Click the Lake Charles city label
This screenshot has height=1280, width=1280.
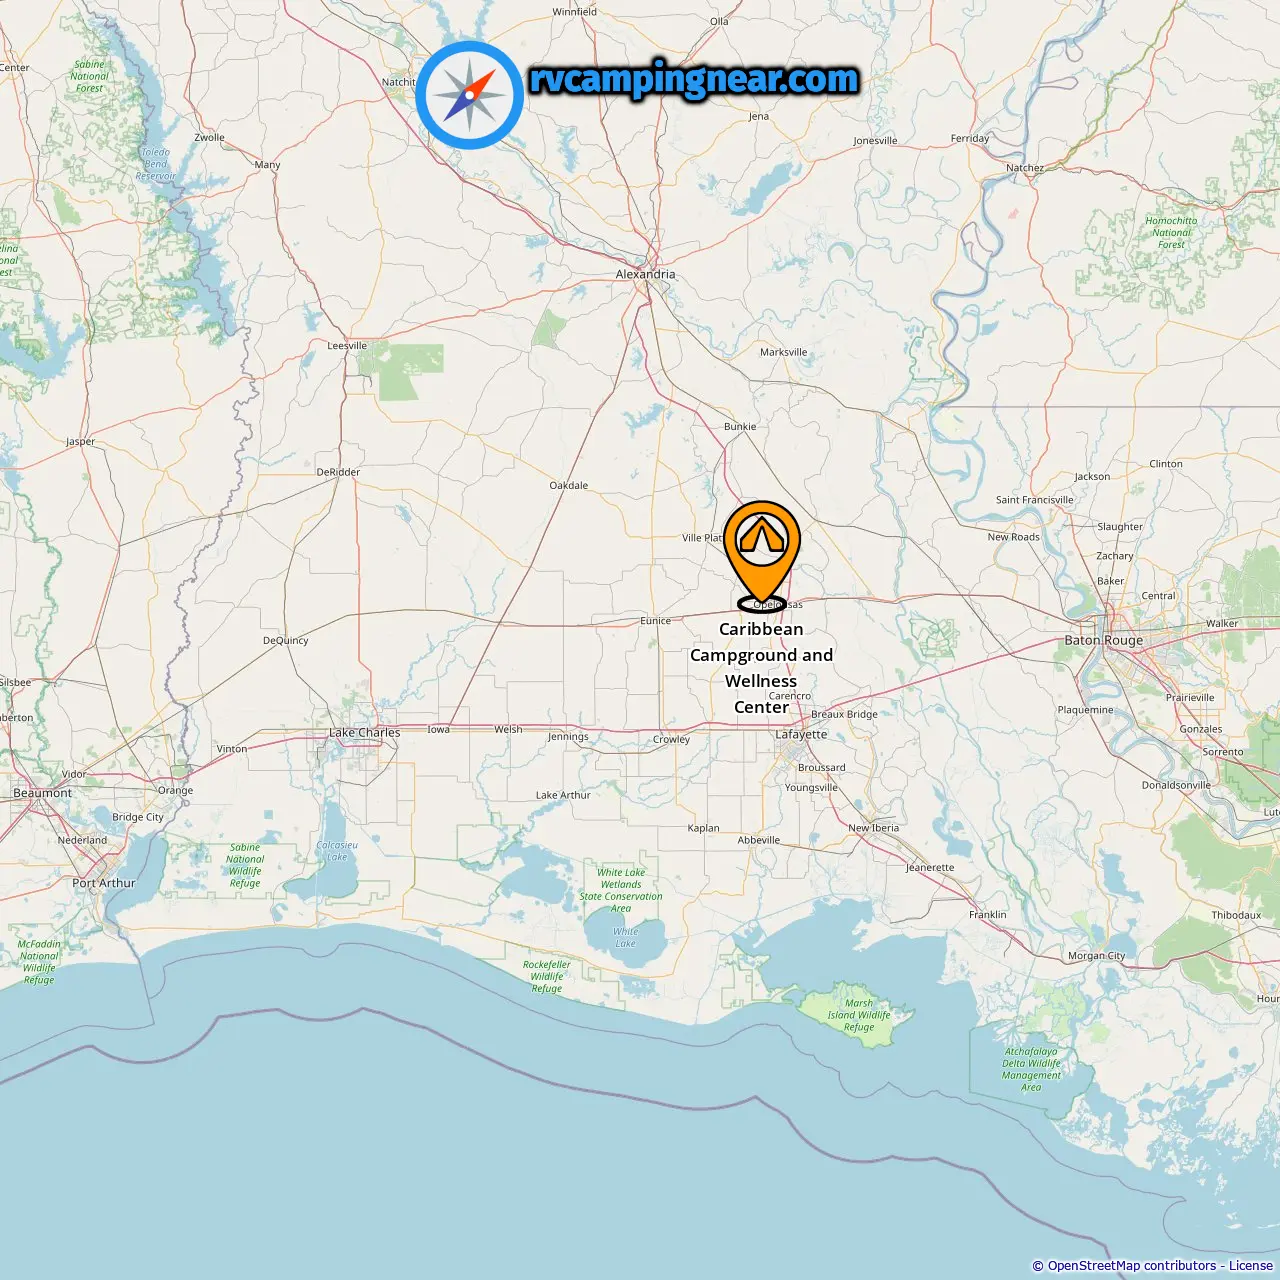click(364, 733)
